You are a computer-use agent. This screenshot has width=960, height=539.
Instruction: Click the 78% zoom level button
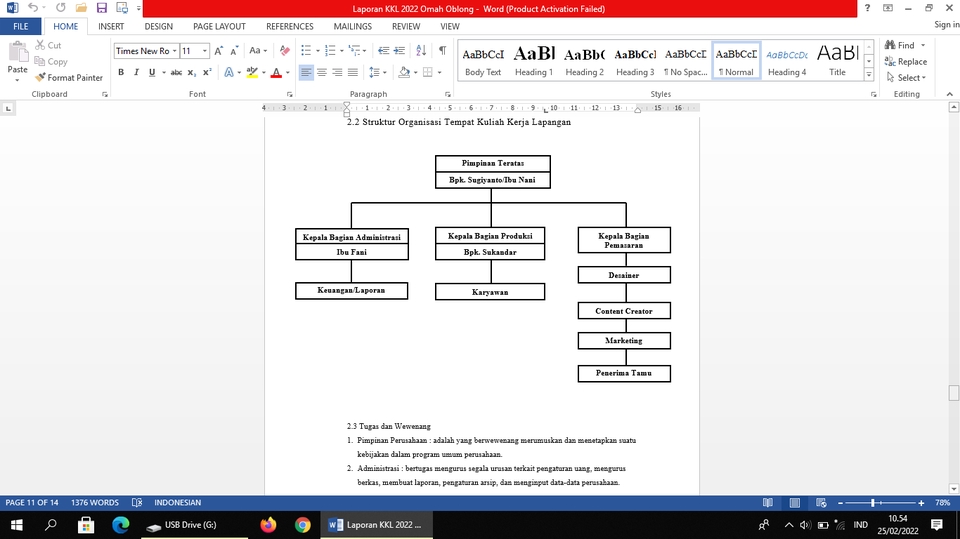click(943, 503)
